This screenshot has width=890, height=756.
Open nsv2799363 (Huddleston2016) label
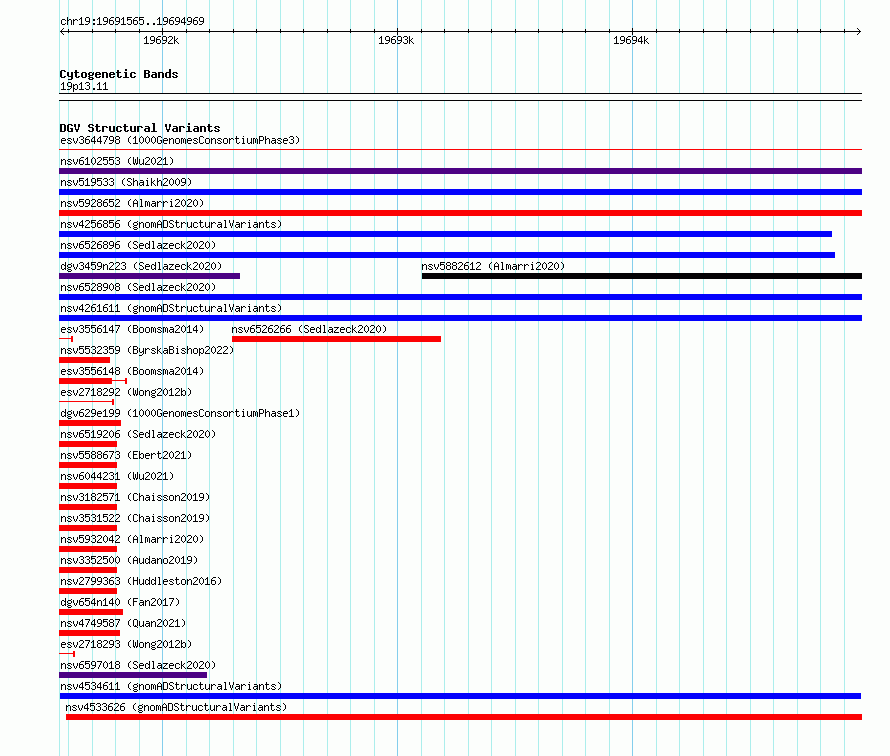pyautogui.click(x=141, y=581)
